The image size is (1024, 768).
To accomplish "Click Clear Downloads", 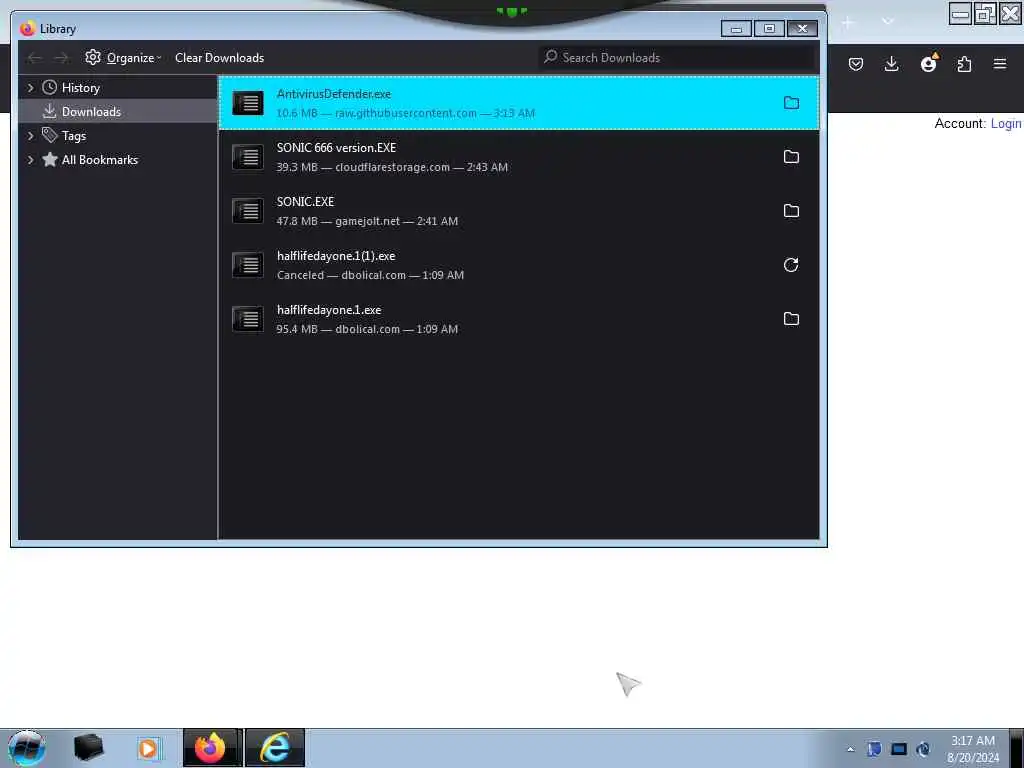I will (x=219, y=57).
